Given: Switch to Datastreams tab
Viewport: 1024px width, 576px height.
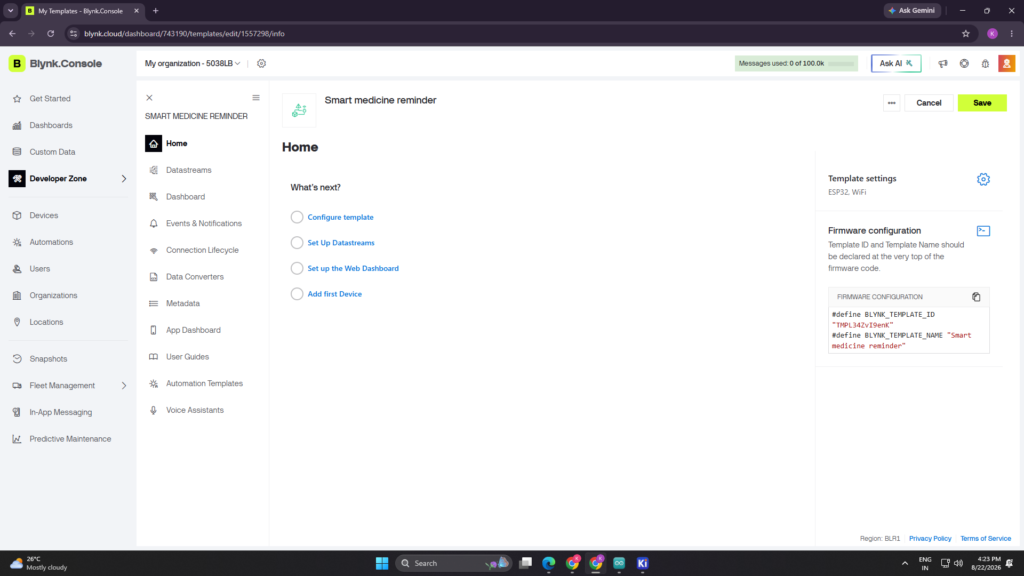Looking at the screenshot, I should (188, 170).
